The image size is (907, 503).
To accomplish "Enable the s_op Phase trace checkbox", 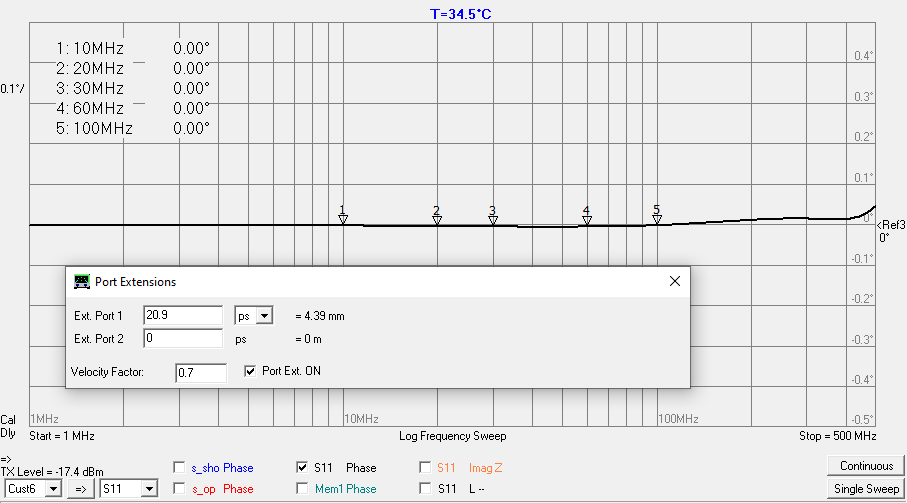I will [x=179, y=489].
